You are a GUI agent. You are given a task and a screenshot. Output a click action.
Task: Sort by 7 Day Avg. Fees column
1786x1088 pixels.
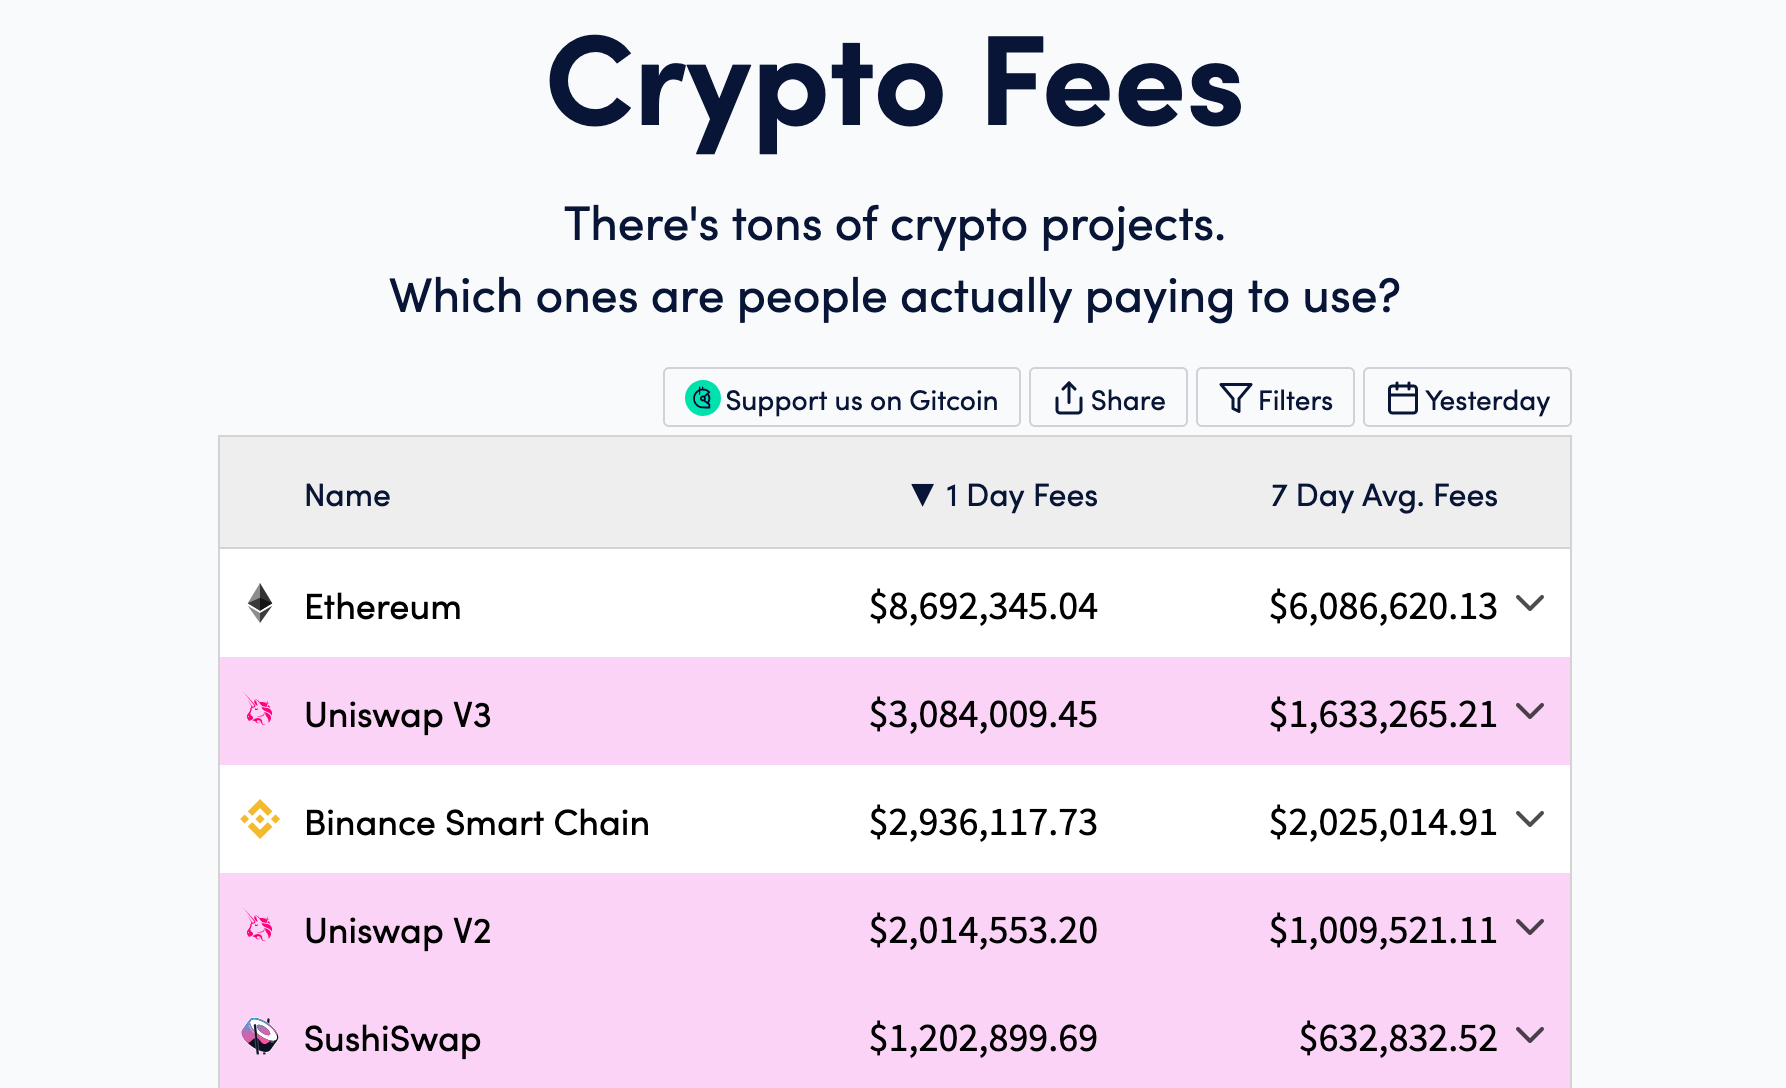pyautogui.click(x=1383, y=496)
